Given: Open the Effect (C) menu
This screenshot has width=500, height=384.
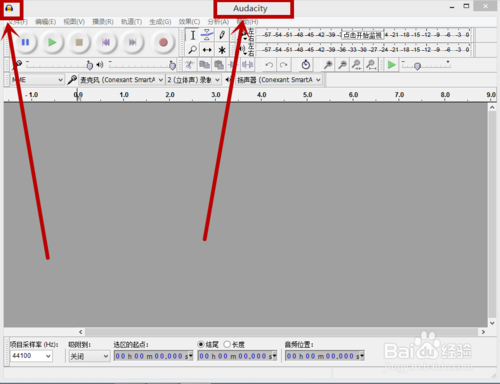Looking at the screenshot, I should coord(189,22).
